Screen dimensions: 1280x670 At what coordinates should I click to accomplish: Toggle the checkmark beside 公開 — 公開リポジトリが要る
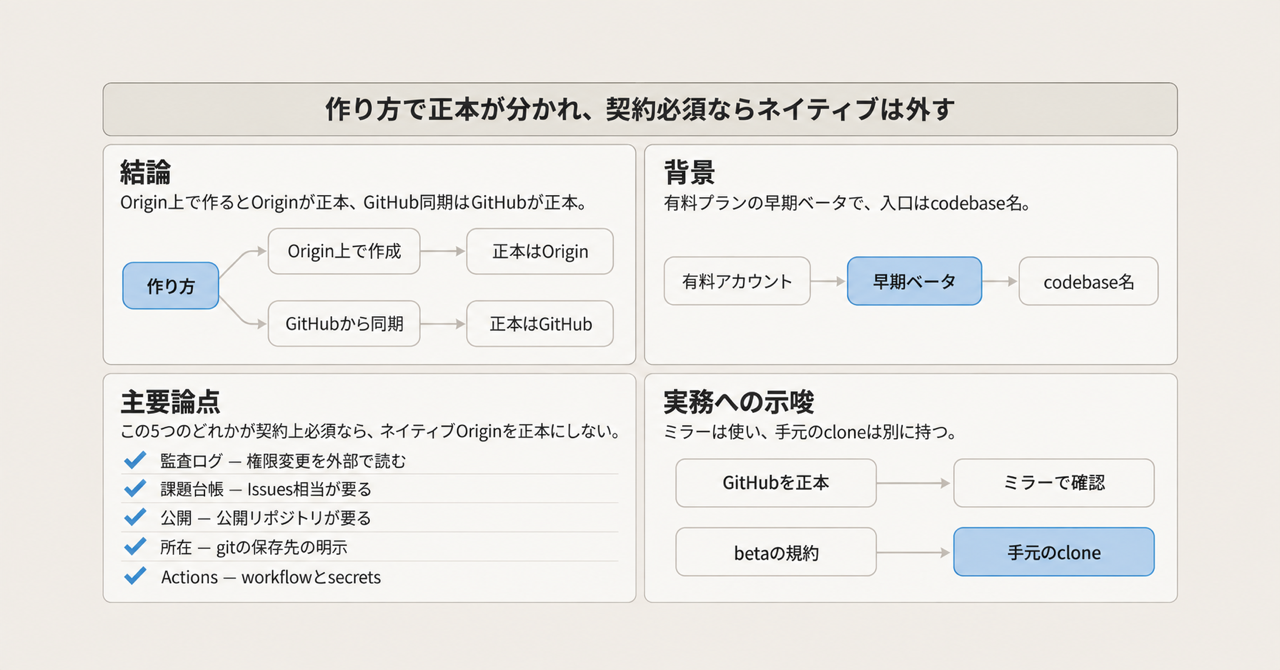point(134,517)
